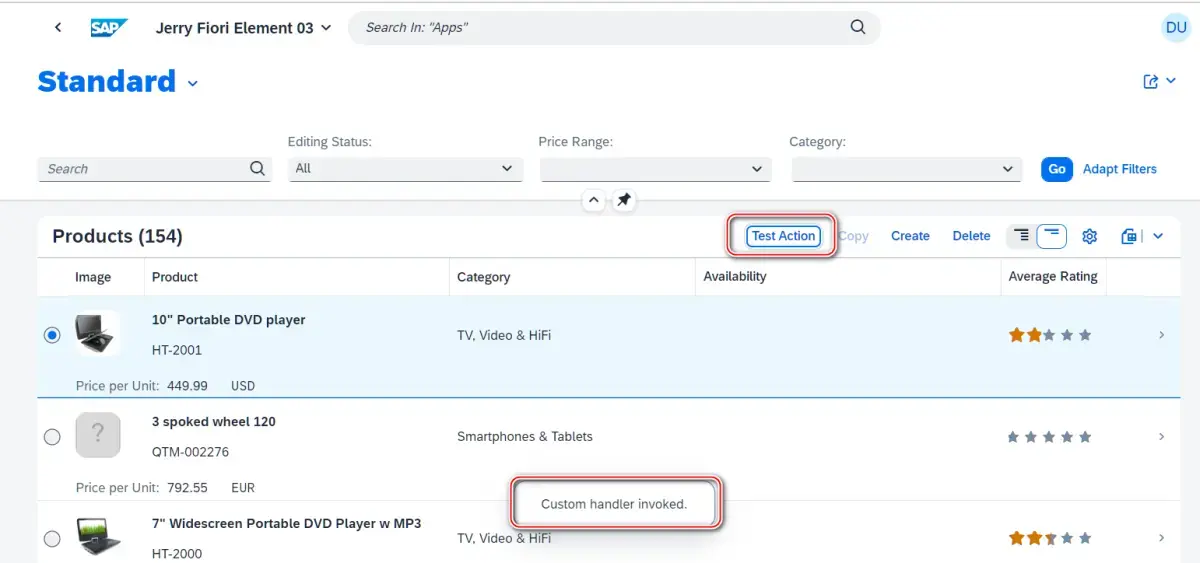1200x563 pixels.
Task: Click the price value 792.55
Action: 187,488
